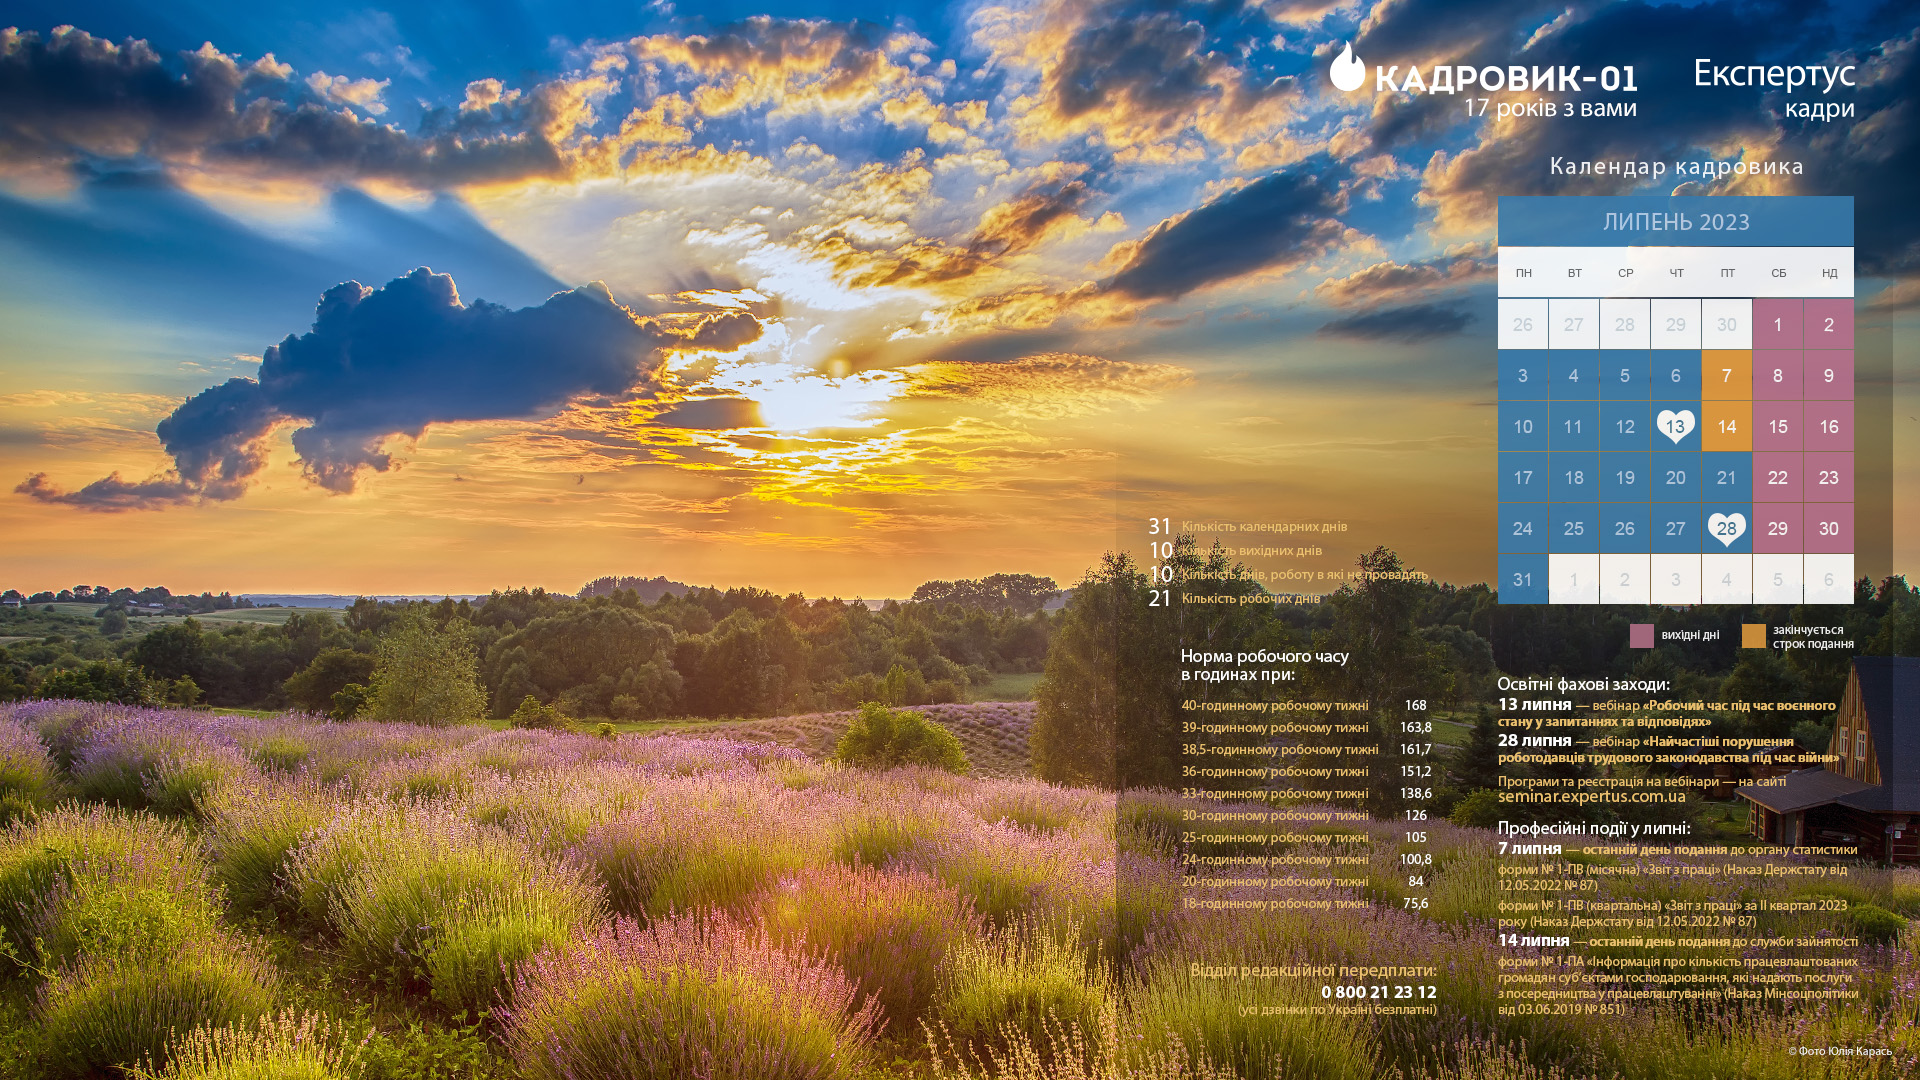
Task: Select July 31 in the calendar
Action: 1522,580
